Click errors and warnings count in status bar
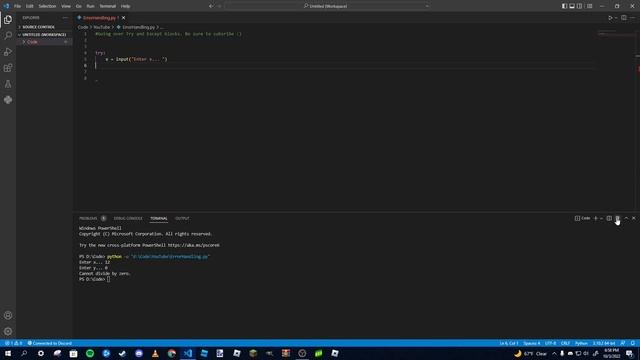The height and width of the screenshot is (360, 640). (x=13, y=343)
